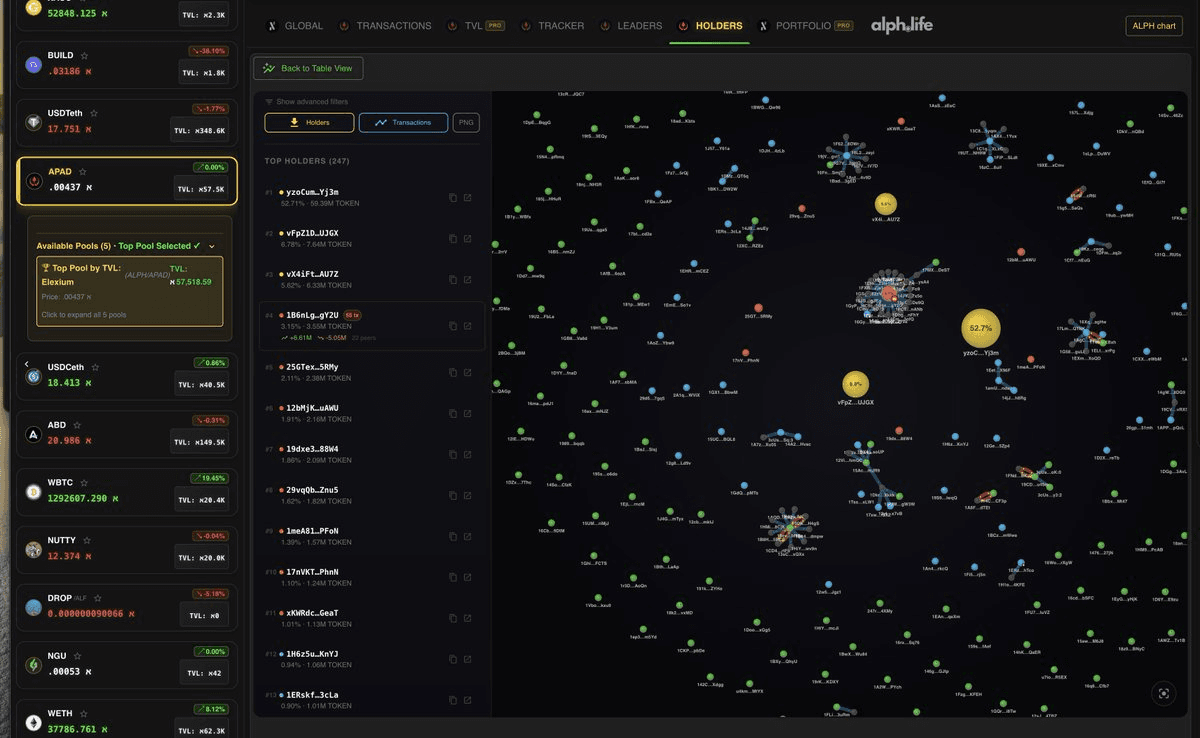Copy the yzoCum…Yj3m holder address
1200x738 pixels.
453,197
